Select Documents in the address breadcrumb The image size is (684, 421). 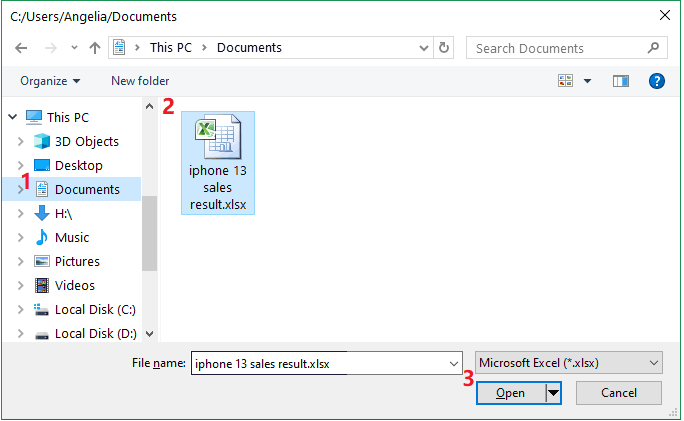(249, 47)
